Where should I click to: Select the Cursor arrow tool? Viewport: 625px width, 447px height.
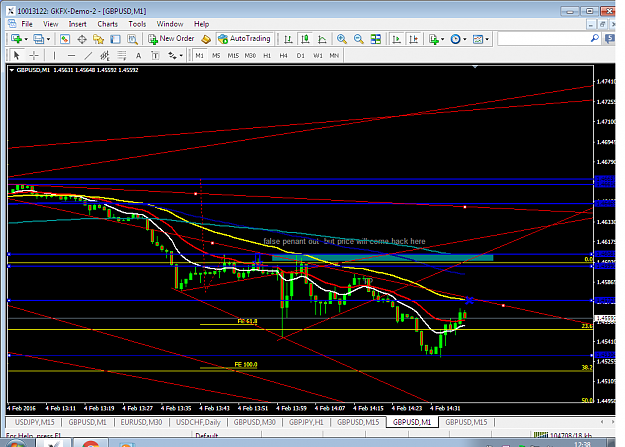(16, 55)
